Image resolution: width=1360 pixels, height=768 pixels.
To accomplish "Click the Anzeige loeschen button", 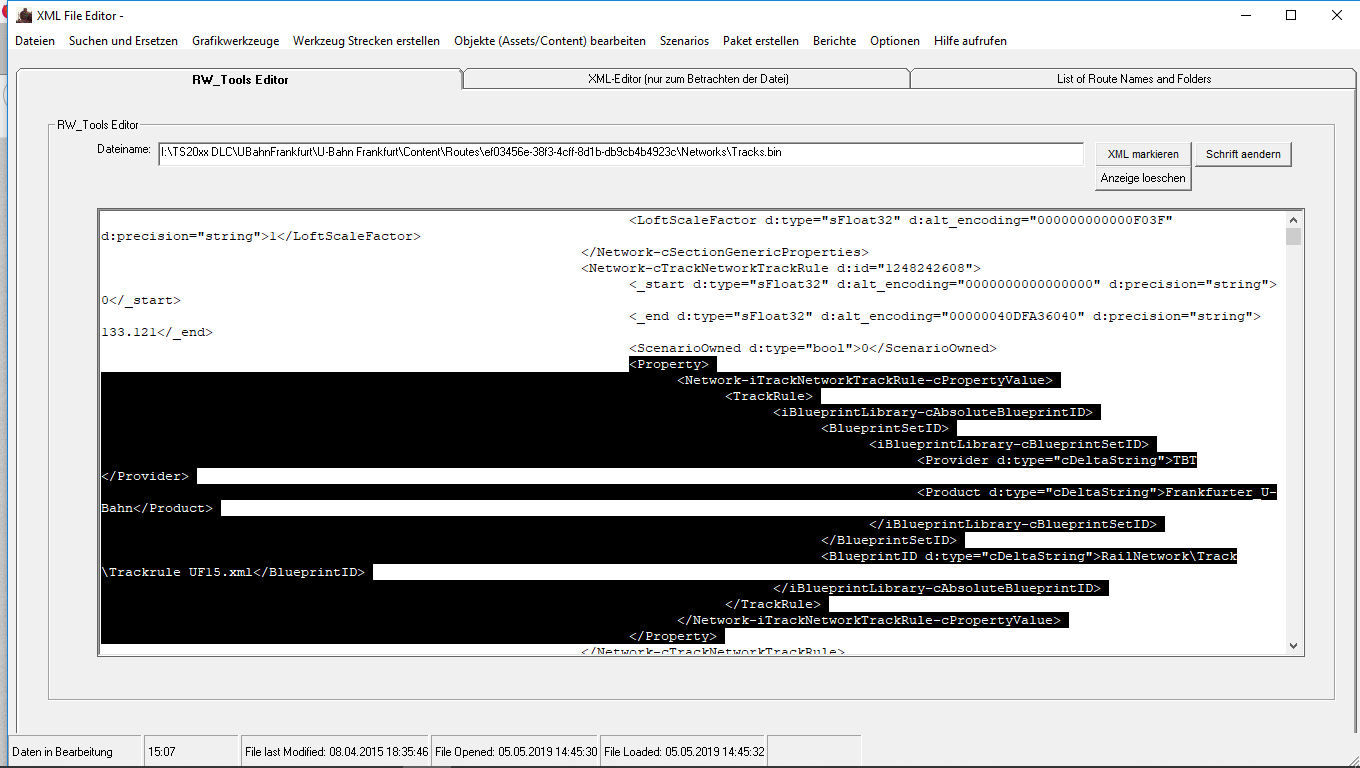I will (x=1143, y=178).
